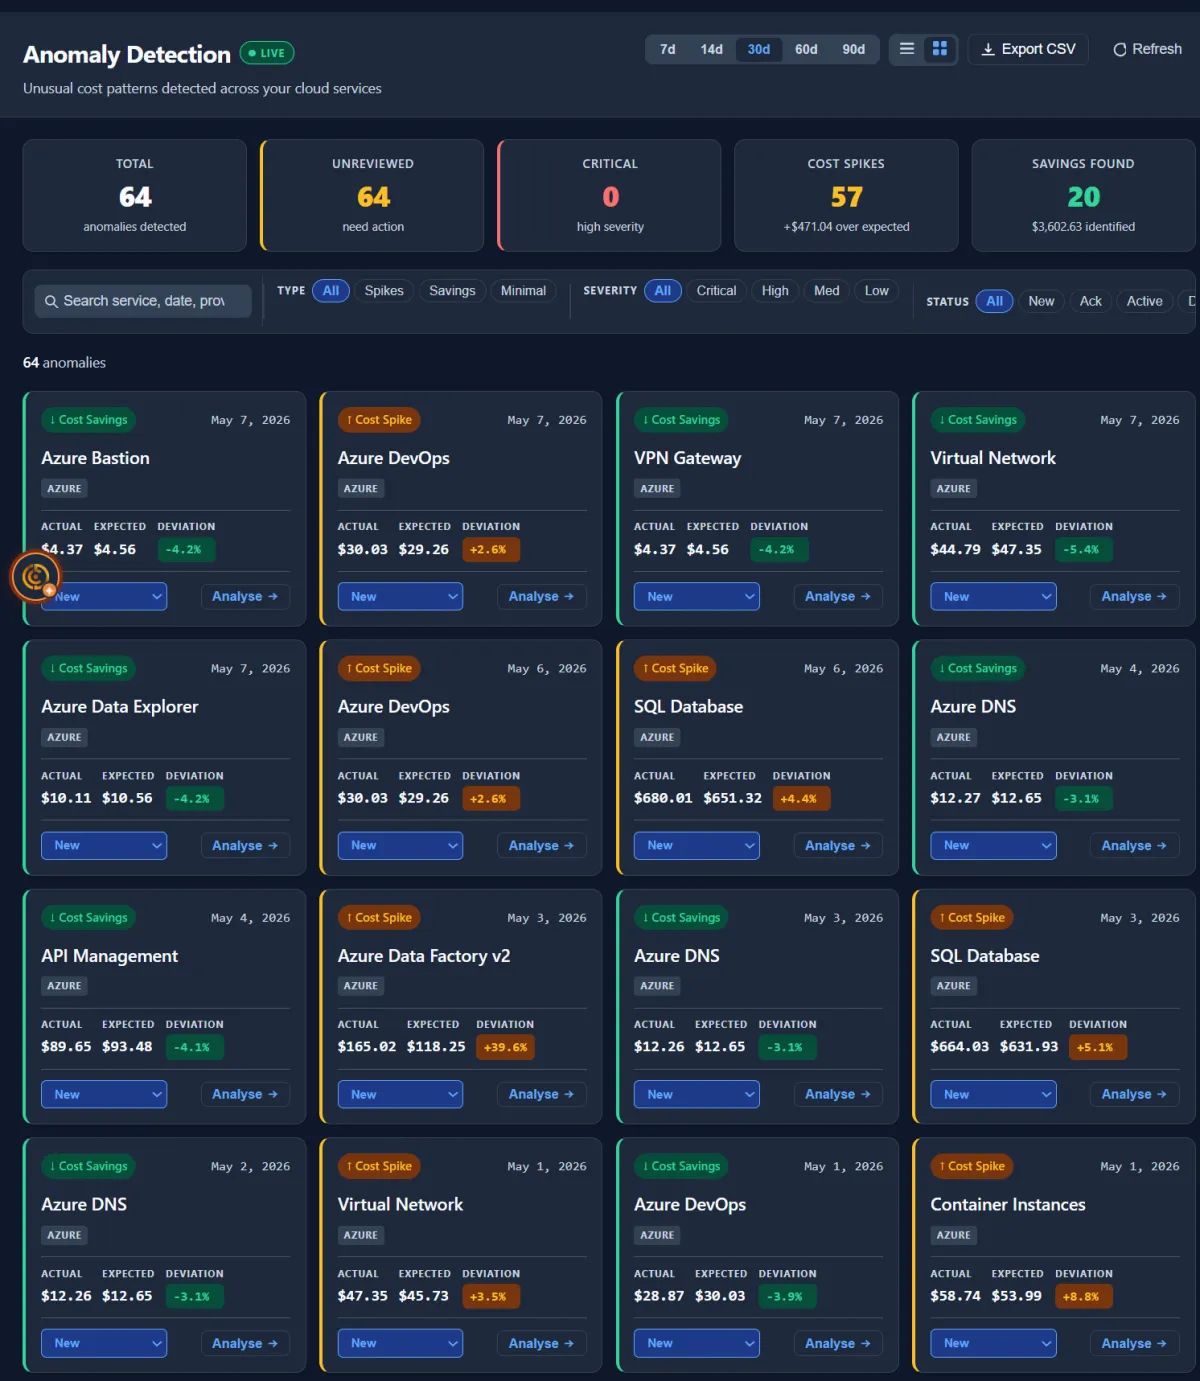1200x1381 pixels.
Task: Analyse the VPN Gateway anomaly
Action: (x=838, y=596)
